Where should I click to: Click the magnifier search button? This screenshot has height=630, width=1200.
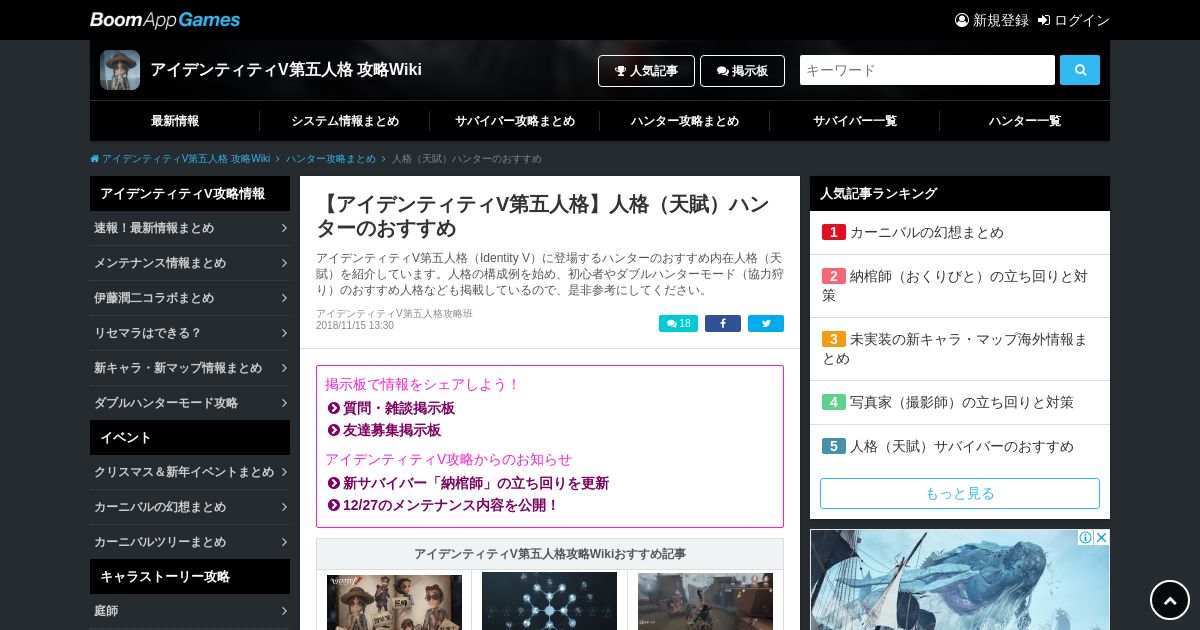coord(1080,70)
